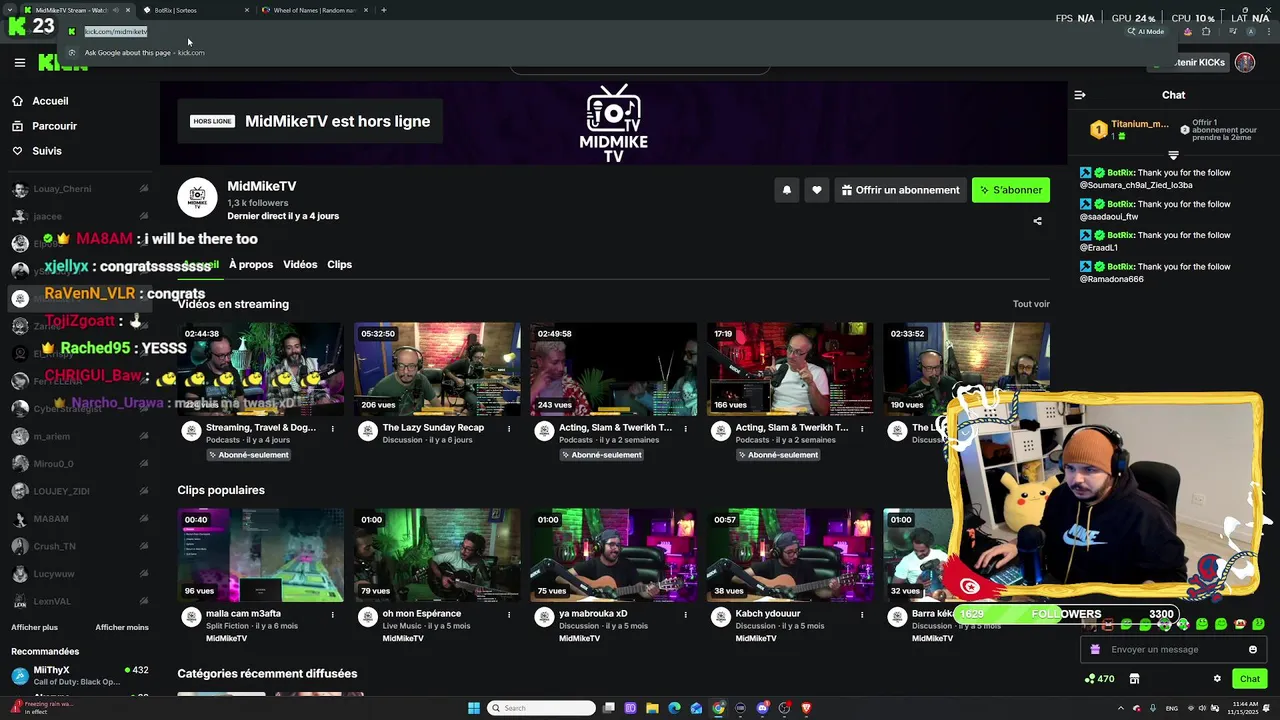
Task: Click the Envoyer un message input field
Action: tap(1172, 649)
